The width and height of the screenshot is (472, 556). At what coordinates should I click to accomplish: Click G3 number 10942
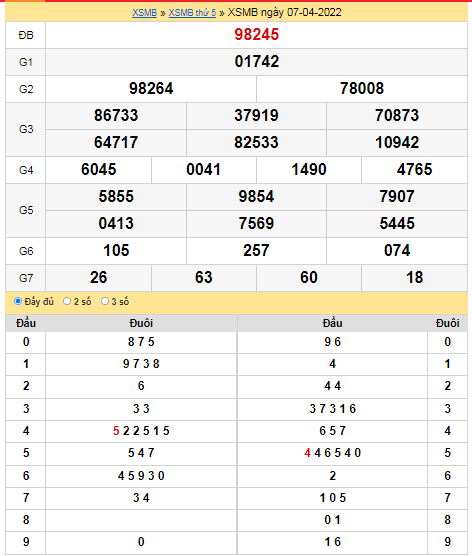(x=397, y=143)
